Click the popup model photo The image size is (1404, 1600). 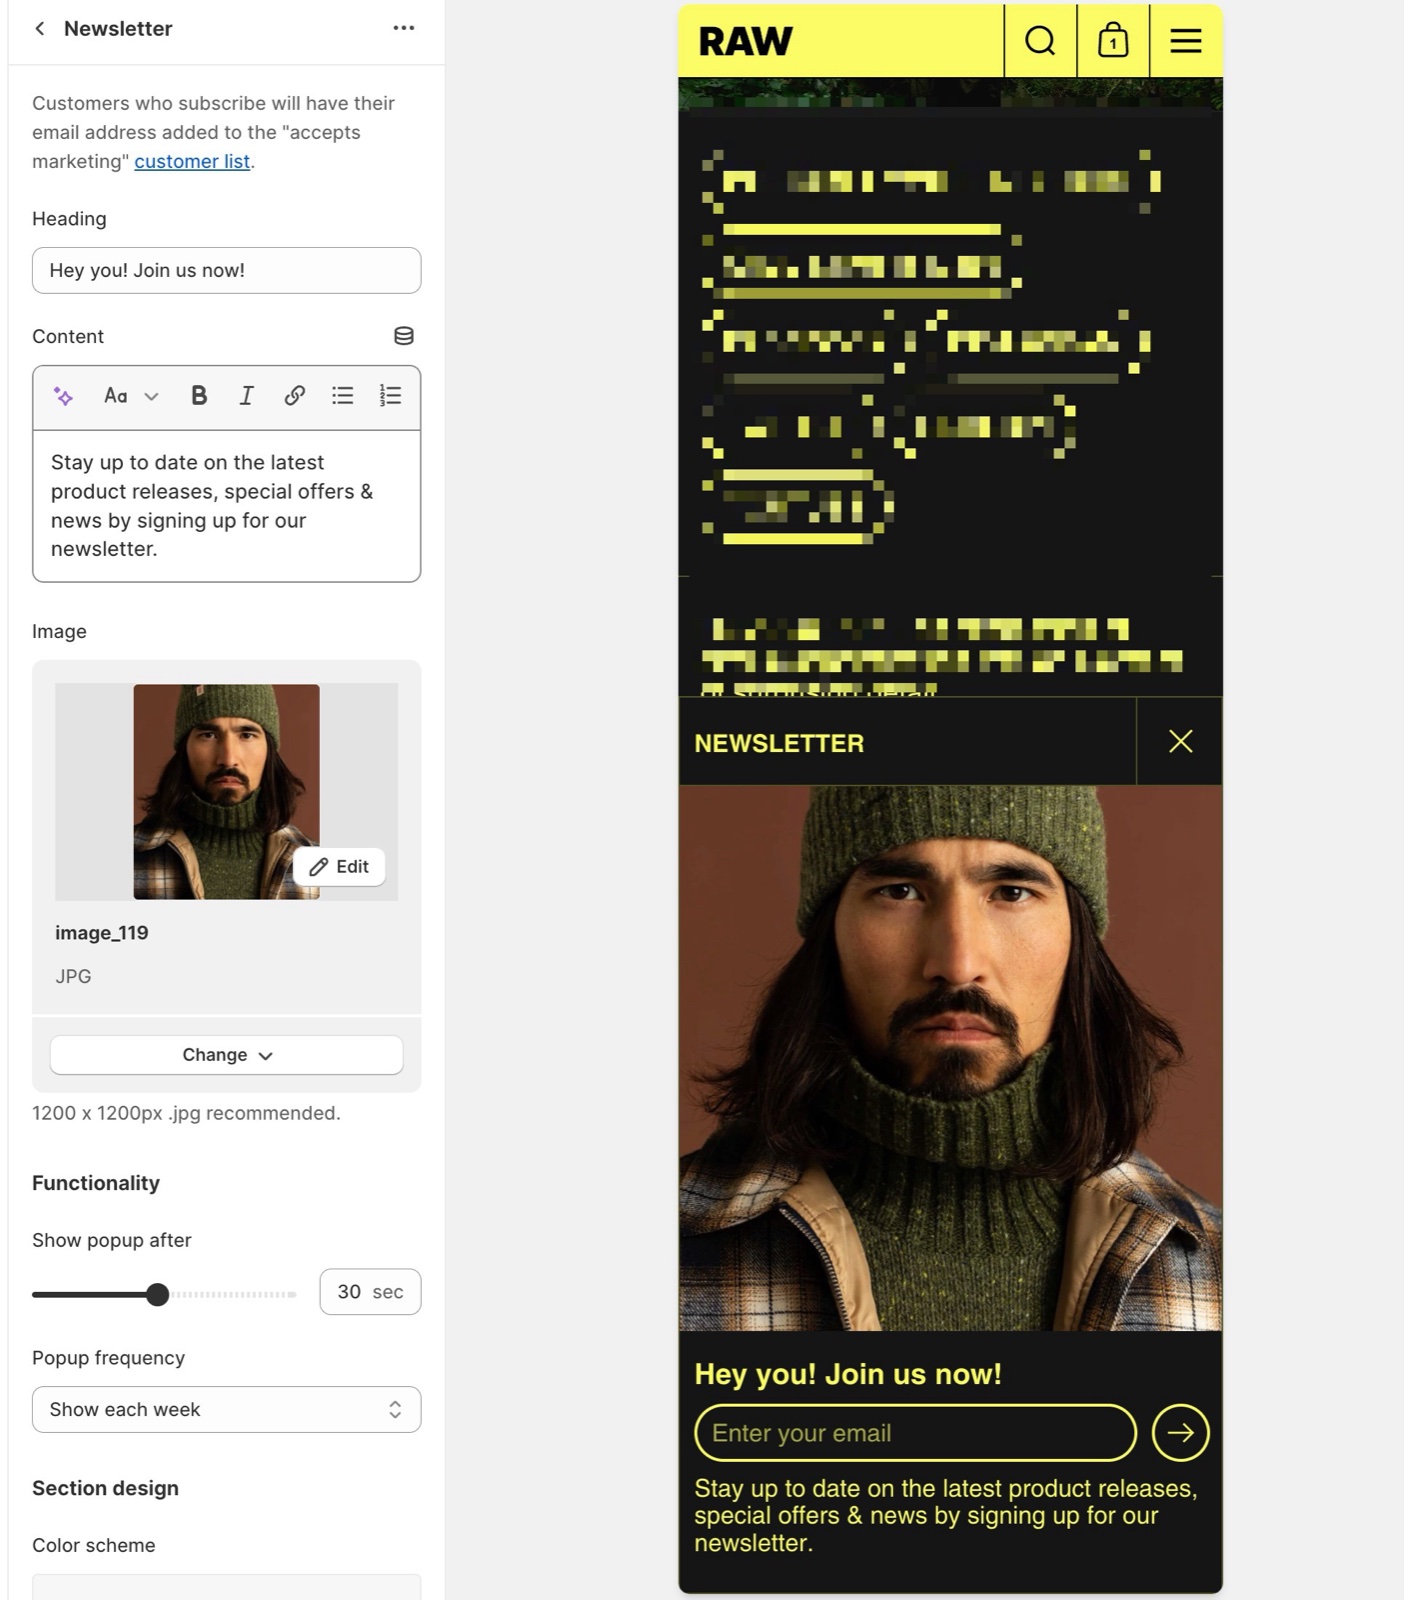(950, 1058)
